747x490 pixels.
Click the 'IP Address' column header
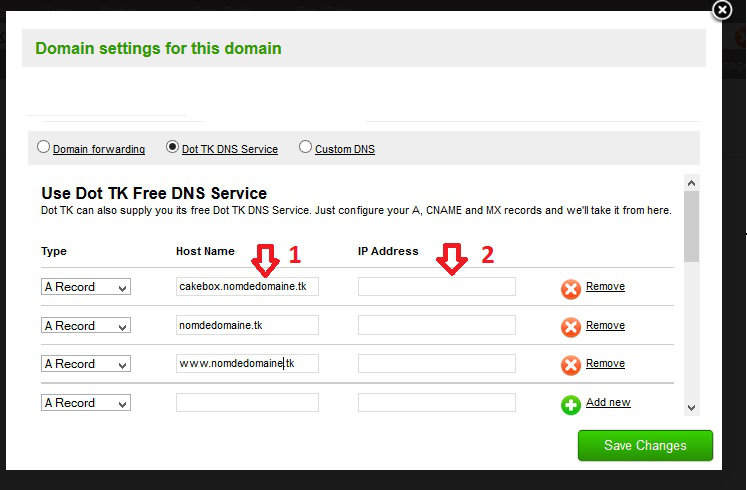pos(388,251)
